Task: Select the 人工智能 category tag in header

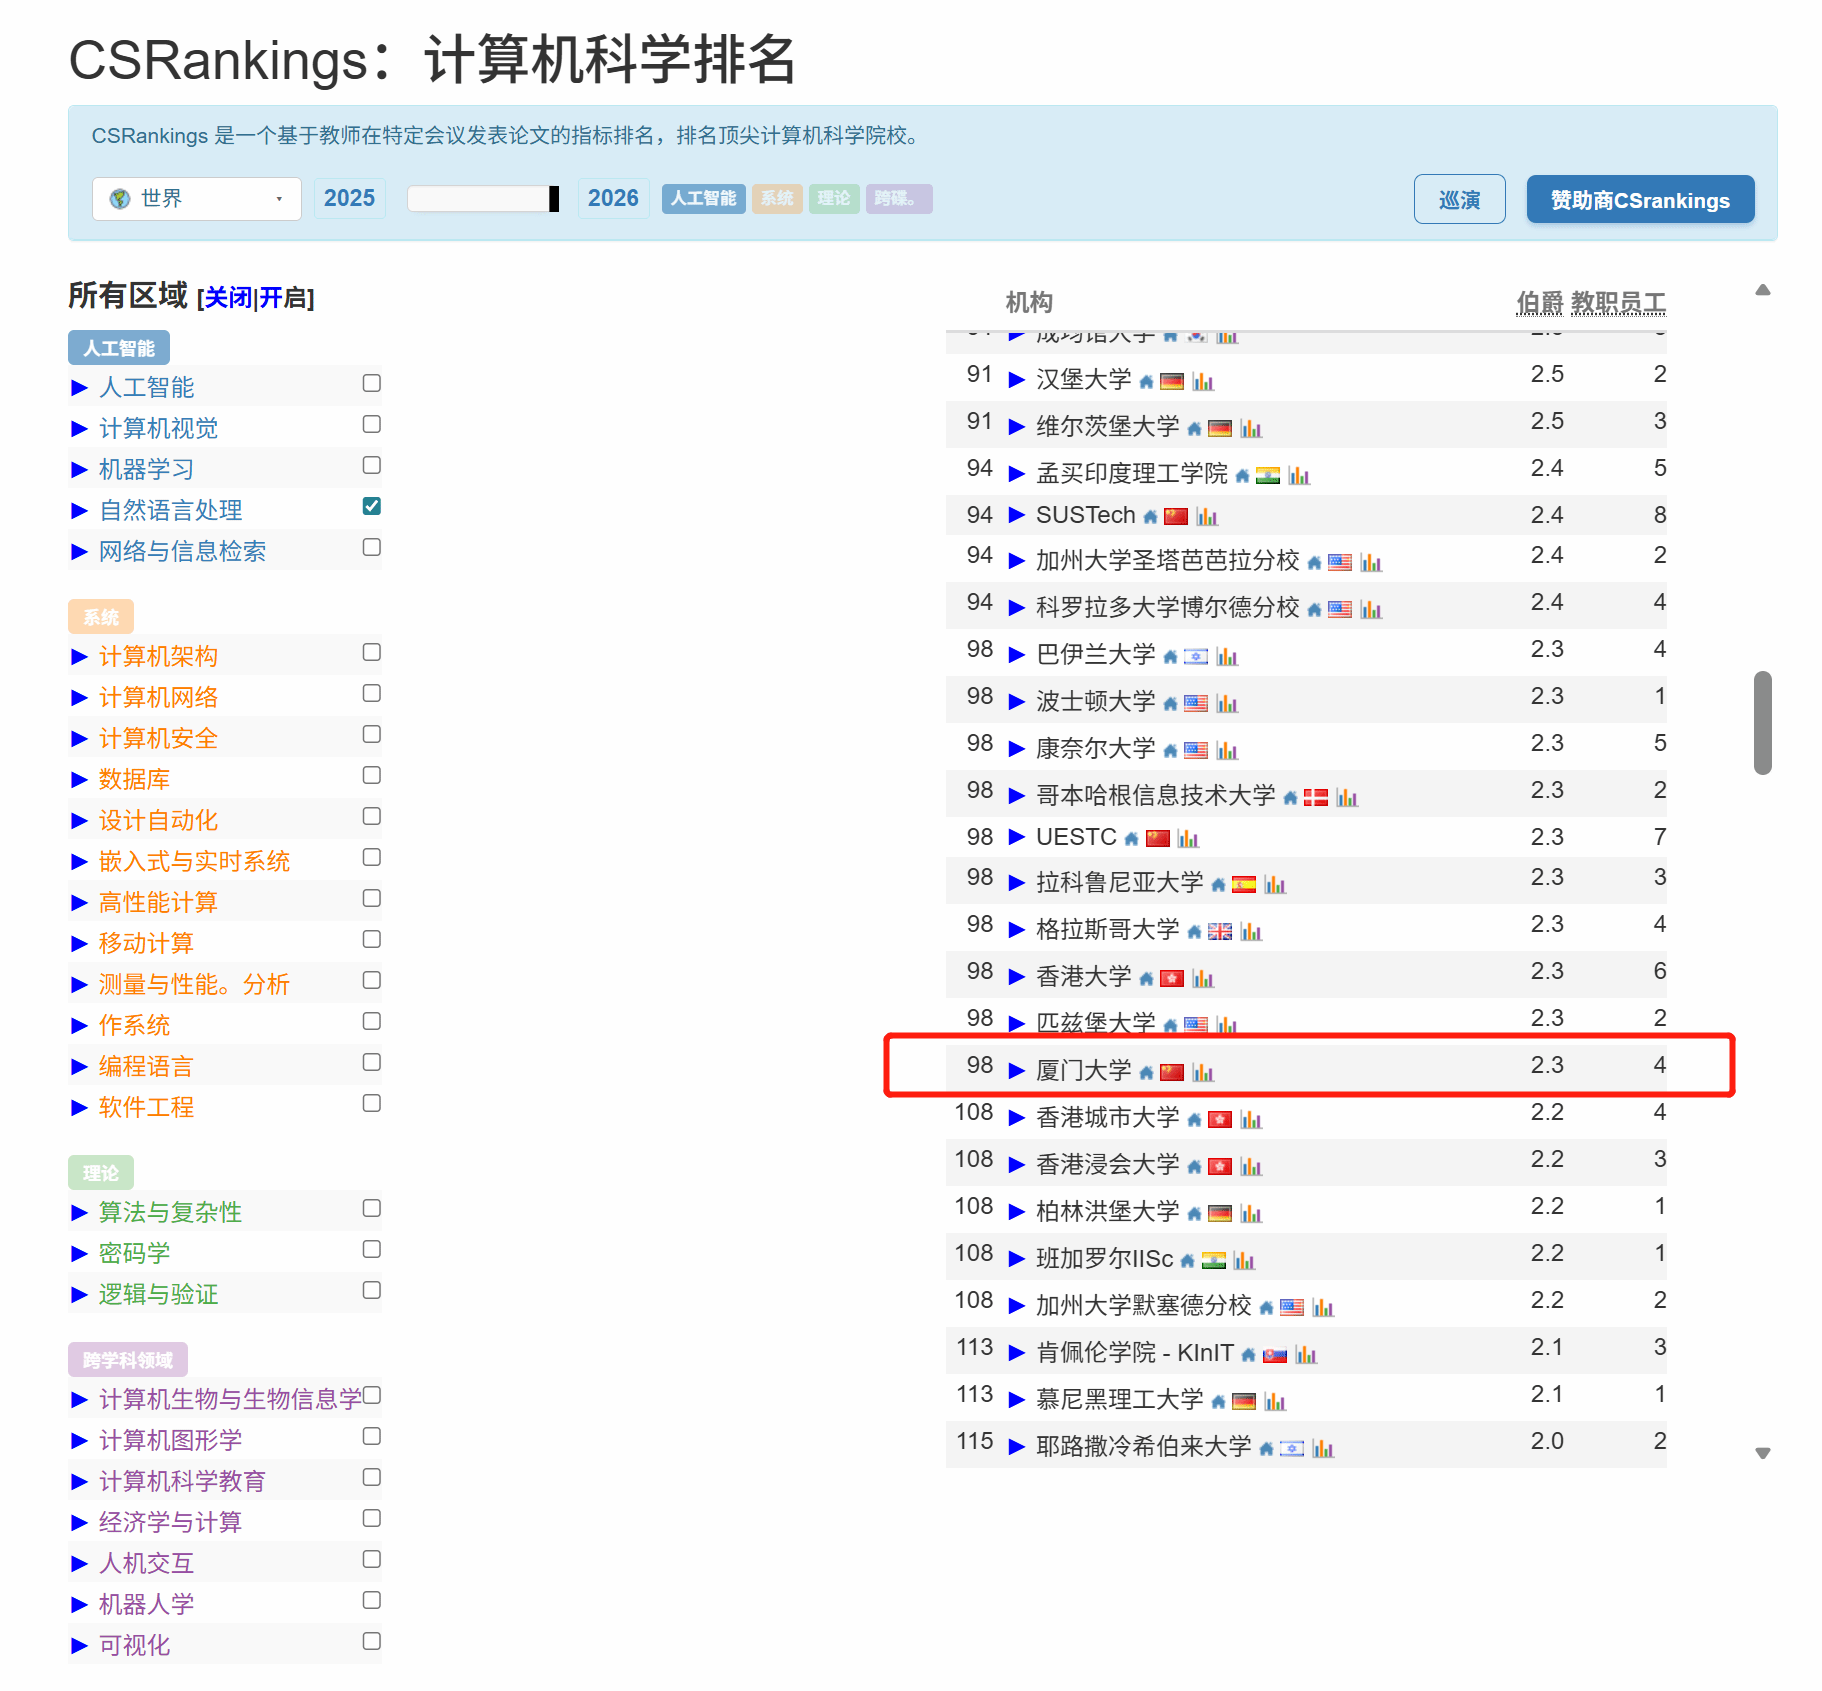Action: [703, 199]
